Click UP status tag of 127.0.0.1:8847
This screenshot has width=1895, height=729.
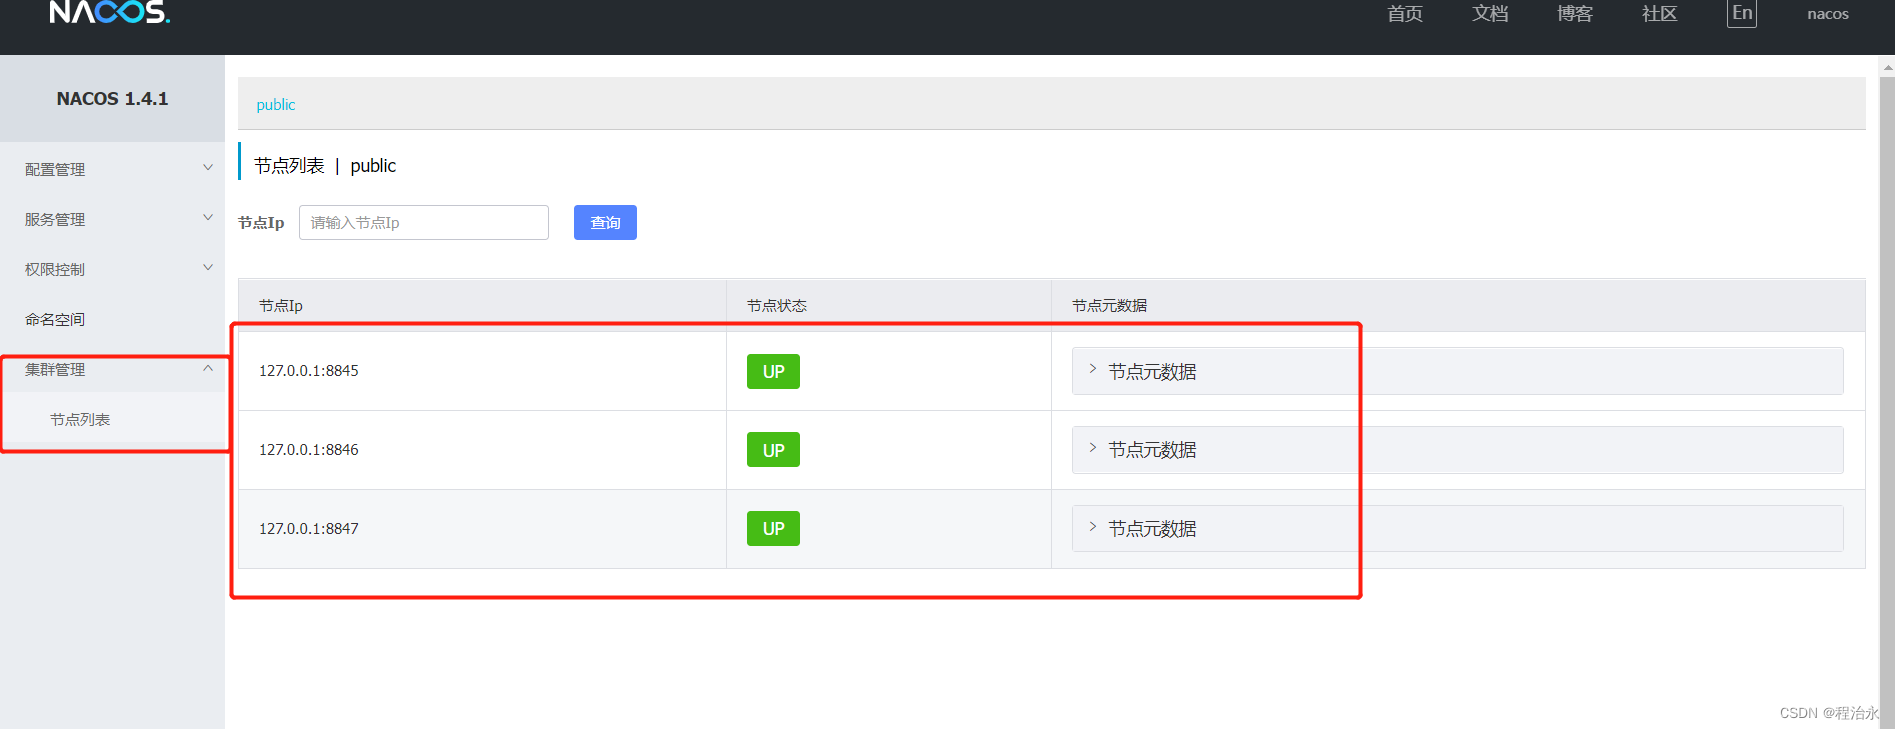[773, 528]
